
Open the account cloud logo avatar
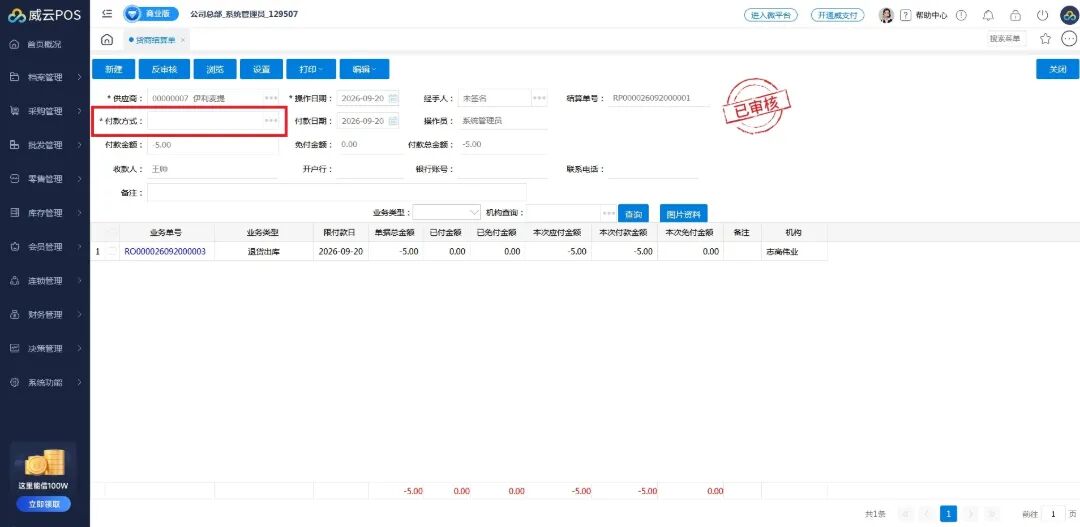tap(1068, 15)
